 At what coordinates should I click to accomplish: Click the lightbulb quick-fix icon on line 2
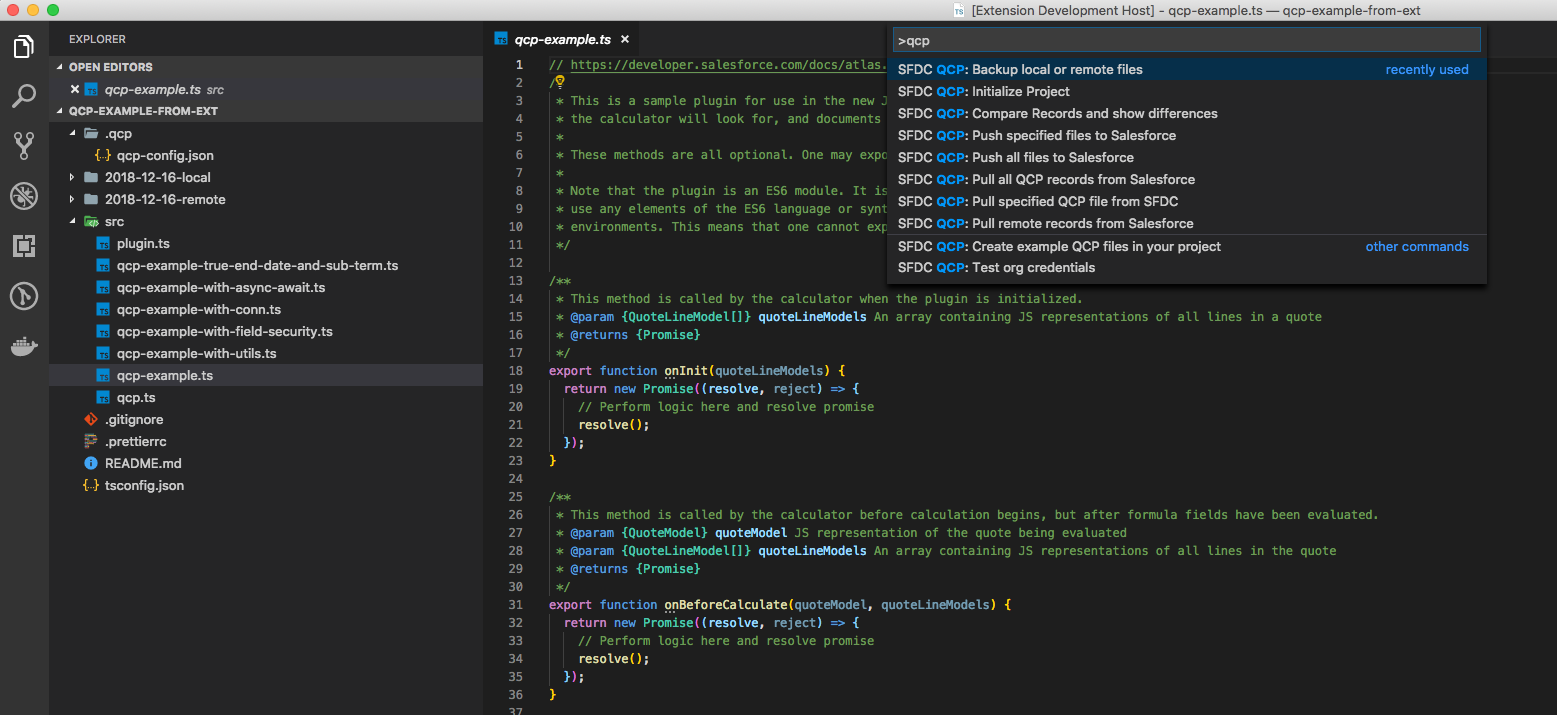[x=560, y=82]
